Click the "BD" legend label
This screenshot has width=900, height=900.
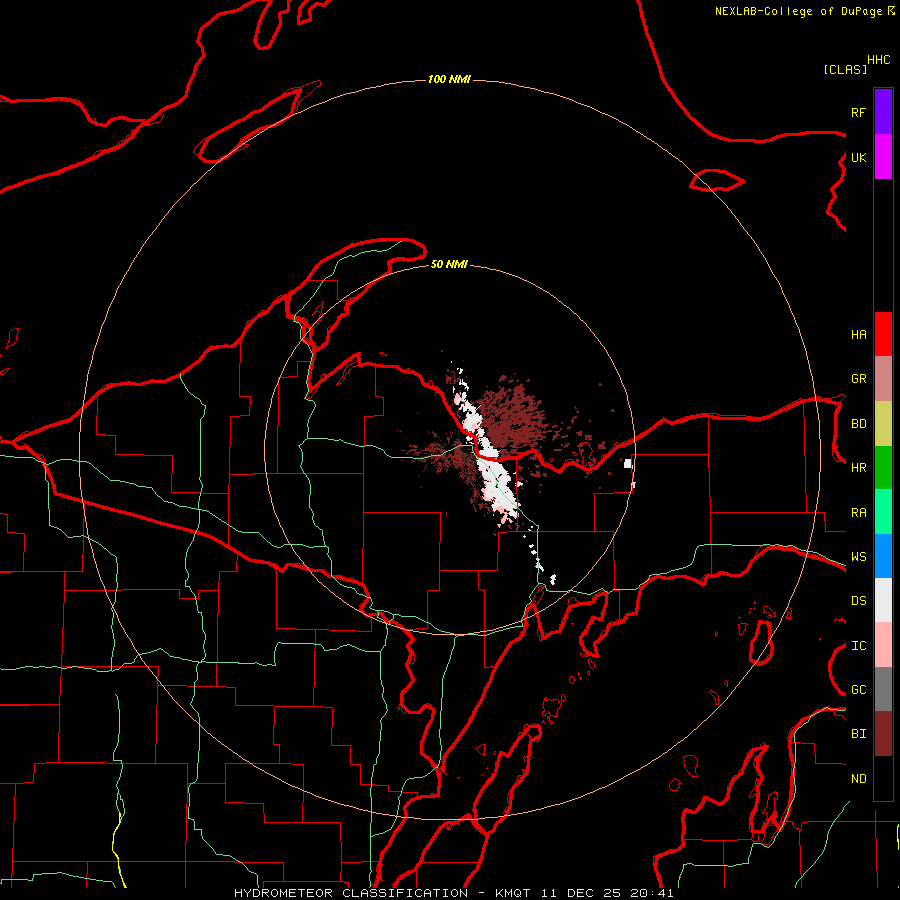[x=858, y=424]
